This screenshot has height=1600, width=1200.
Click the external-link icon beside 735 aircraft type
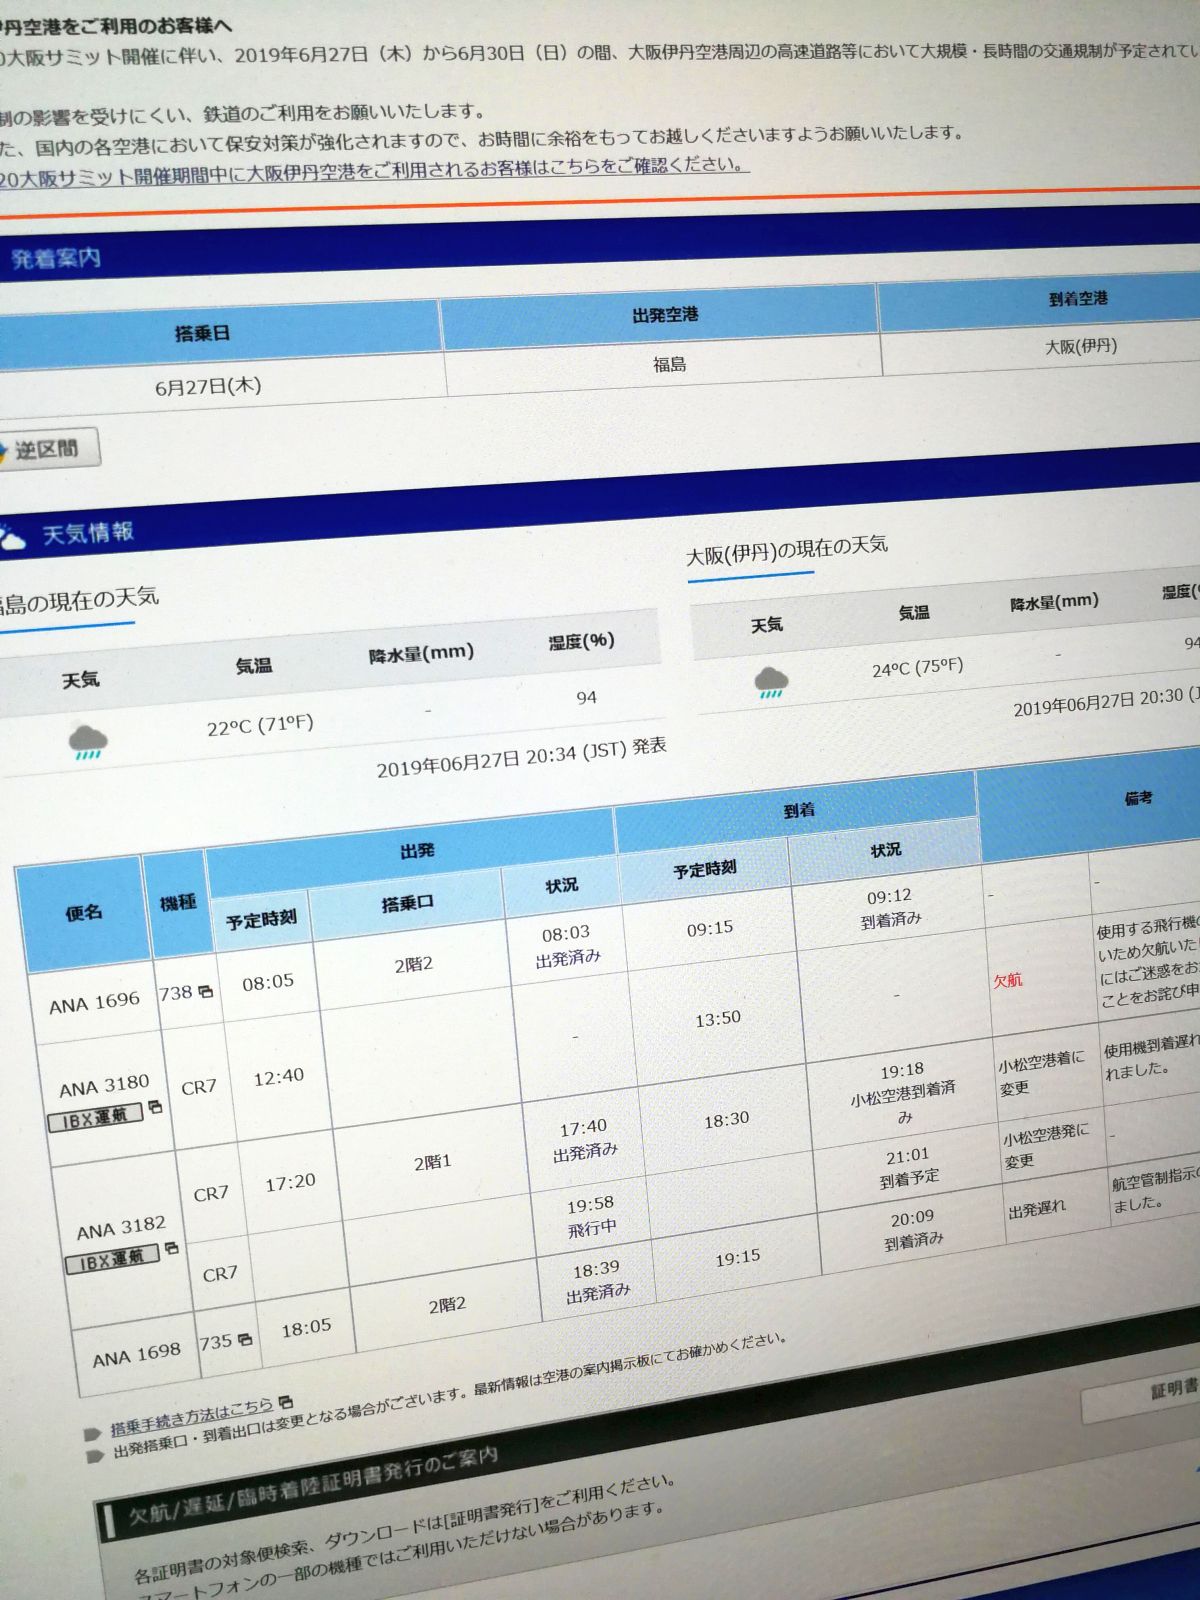coord(245,1339)
